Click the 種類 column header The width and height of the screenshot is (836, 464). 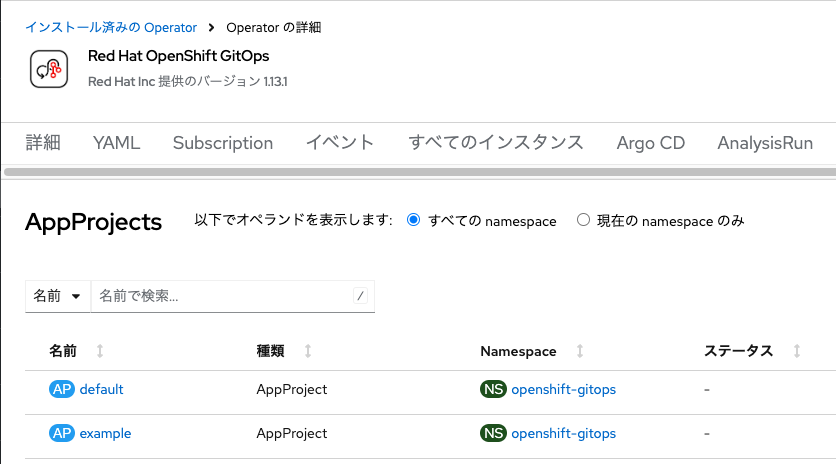pos(270,351)
